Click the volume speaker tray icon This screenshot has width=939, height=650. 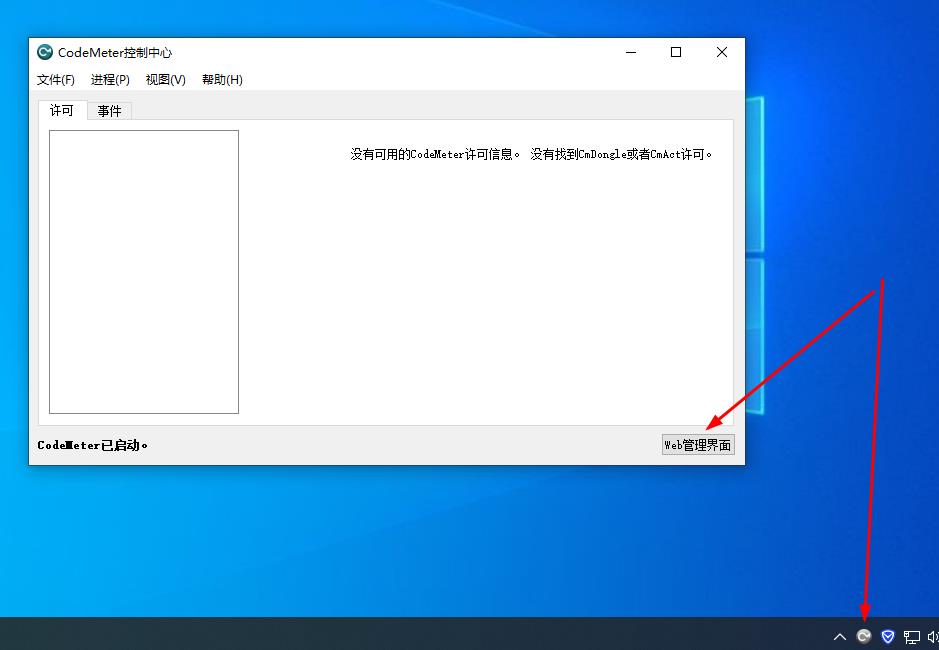point(933,636)
